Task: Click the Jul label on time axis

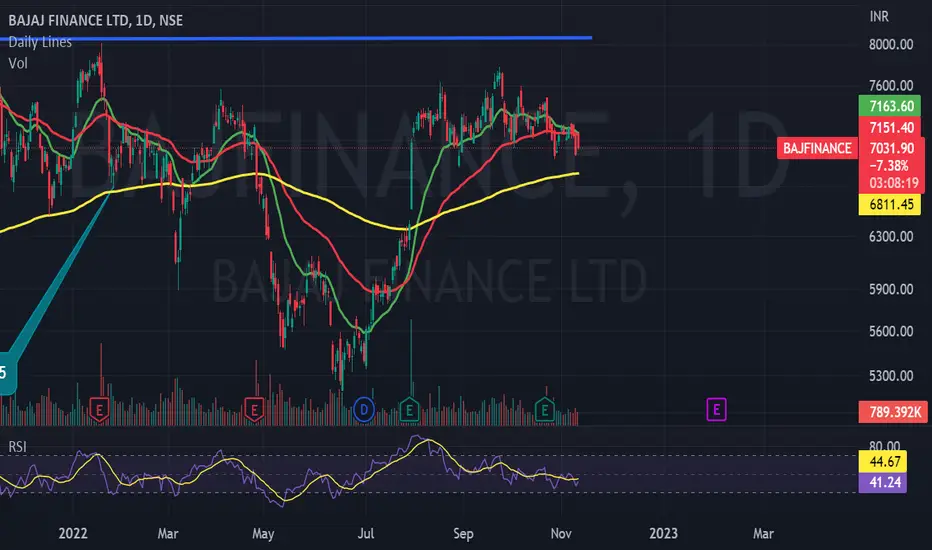Action: 366,533
